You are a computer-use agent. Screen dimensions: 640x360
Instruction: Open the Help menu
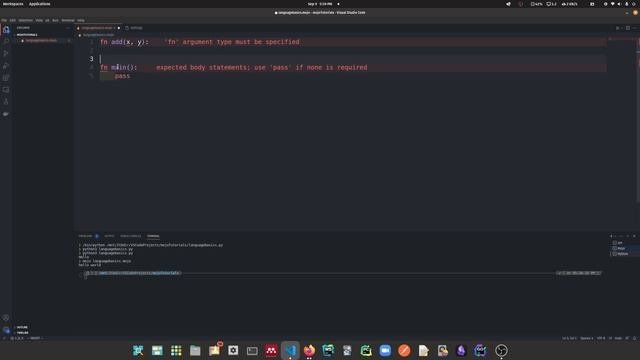(x=81, y=20)
